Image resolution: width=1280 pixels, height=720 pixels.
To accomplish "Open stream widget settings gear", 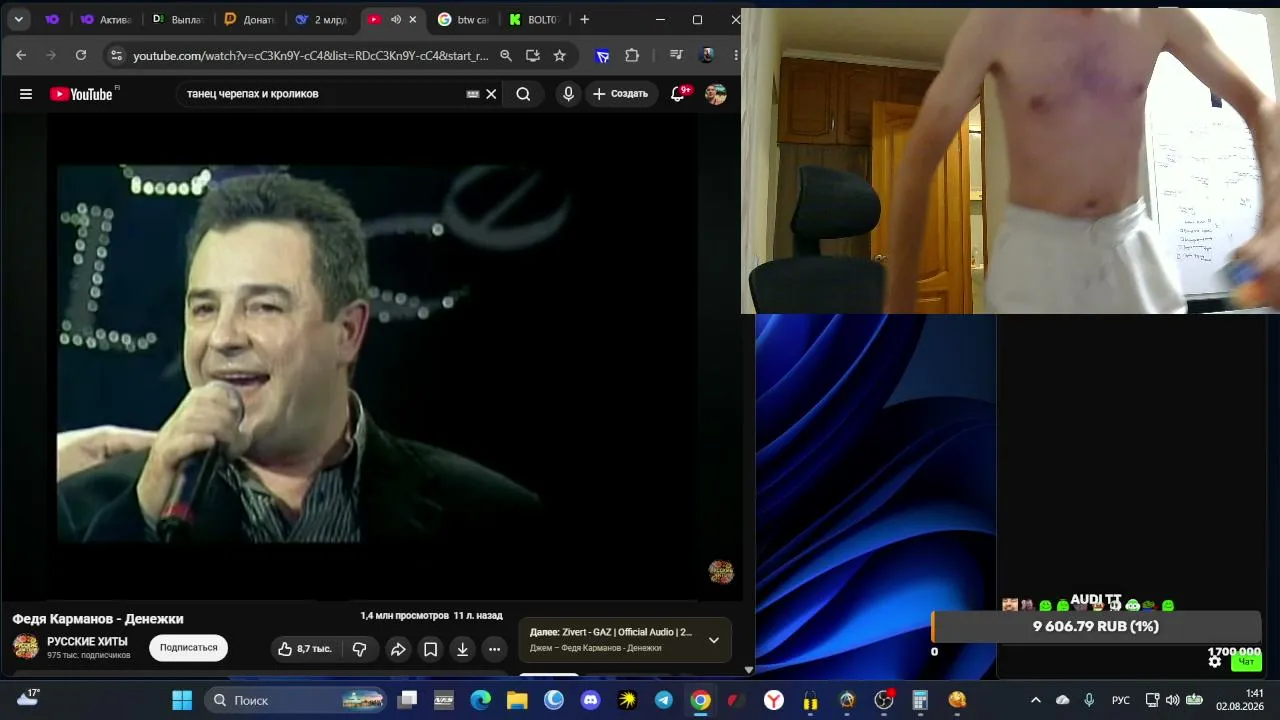I will [1215, 662].
